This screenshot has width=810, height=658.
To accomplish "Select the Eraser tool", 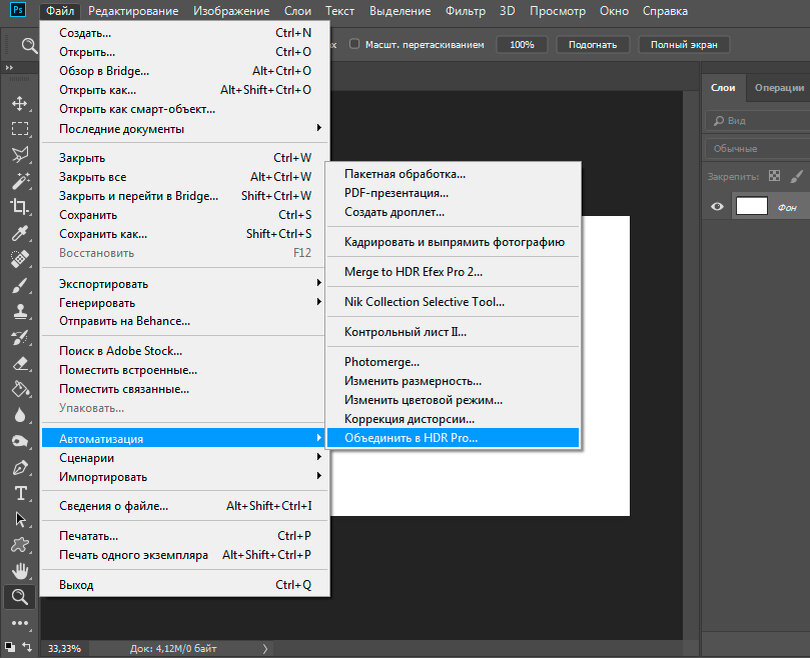I will tap(20, 363).
